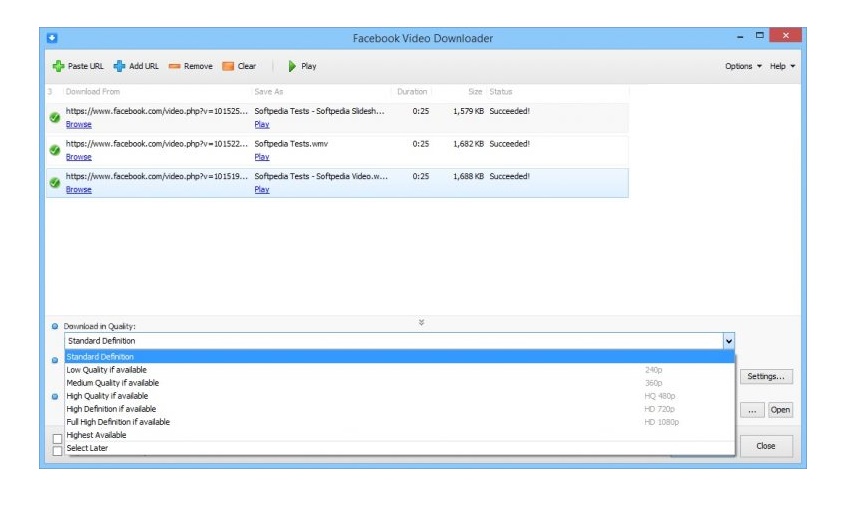
Task: Click the Clear orange icon
Action: pos(228,66)
